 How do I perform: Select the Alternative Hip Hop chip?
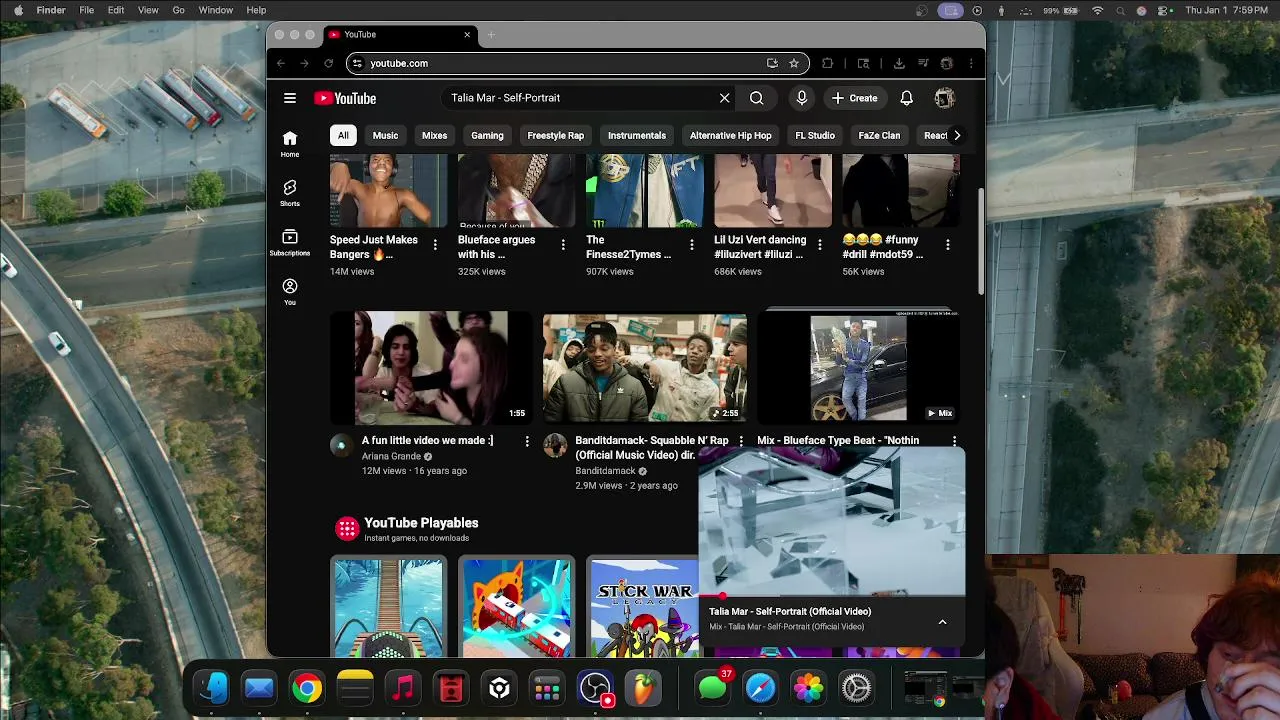click(731, 135)
